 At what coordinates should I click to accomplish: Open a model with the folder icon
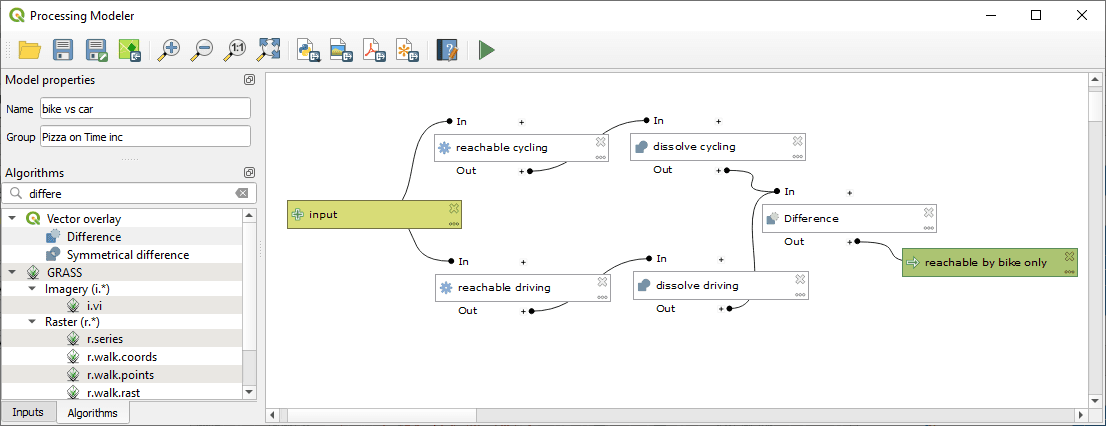tap(30, 49)
